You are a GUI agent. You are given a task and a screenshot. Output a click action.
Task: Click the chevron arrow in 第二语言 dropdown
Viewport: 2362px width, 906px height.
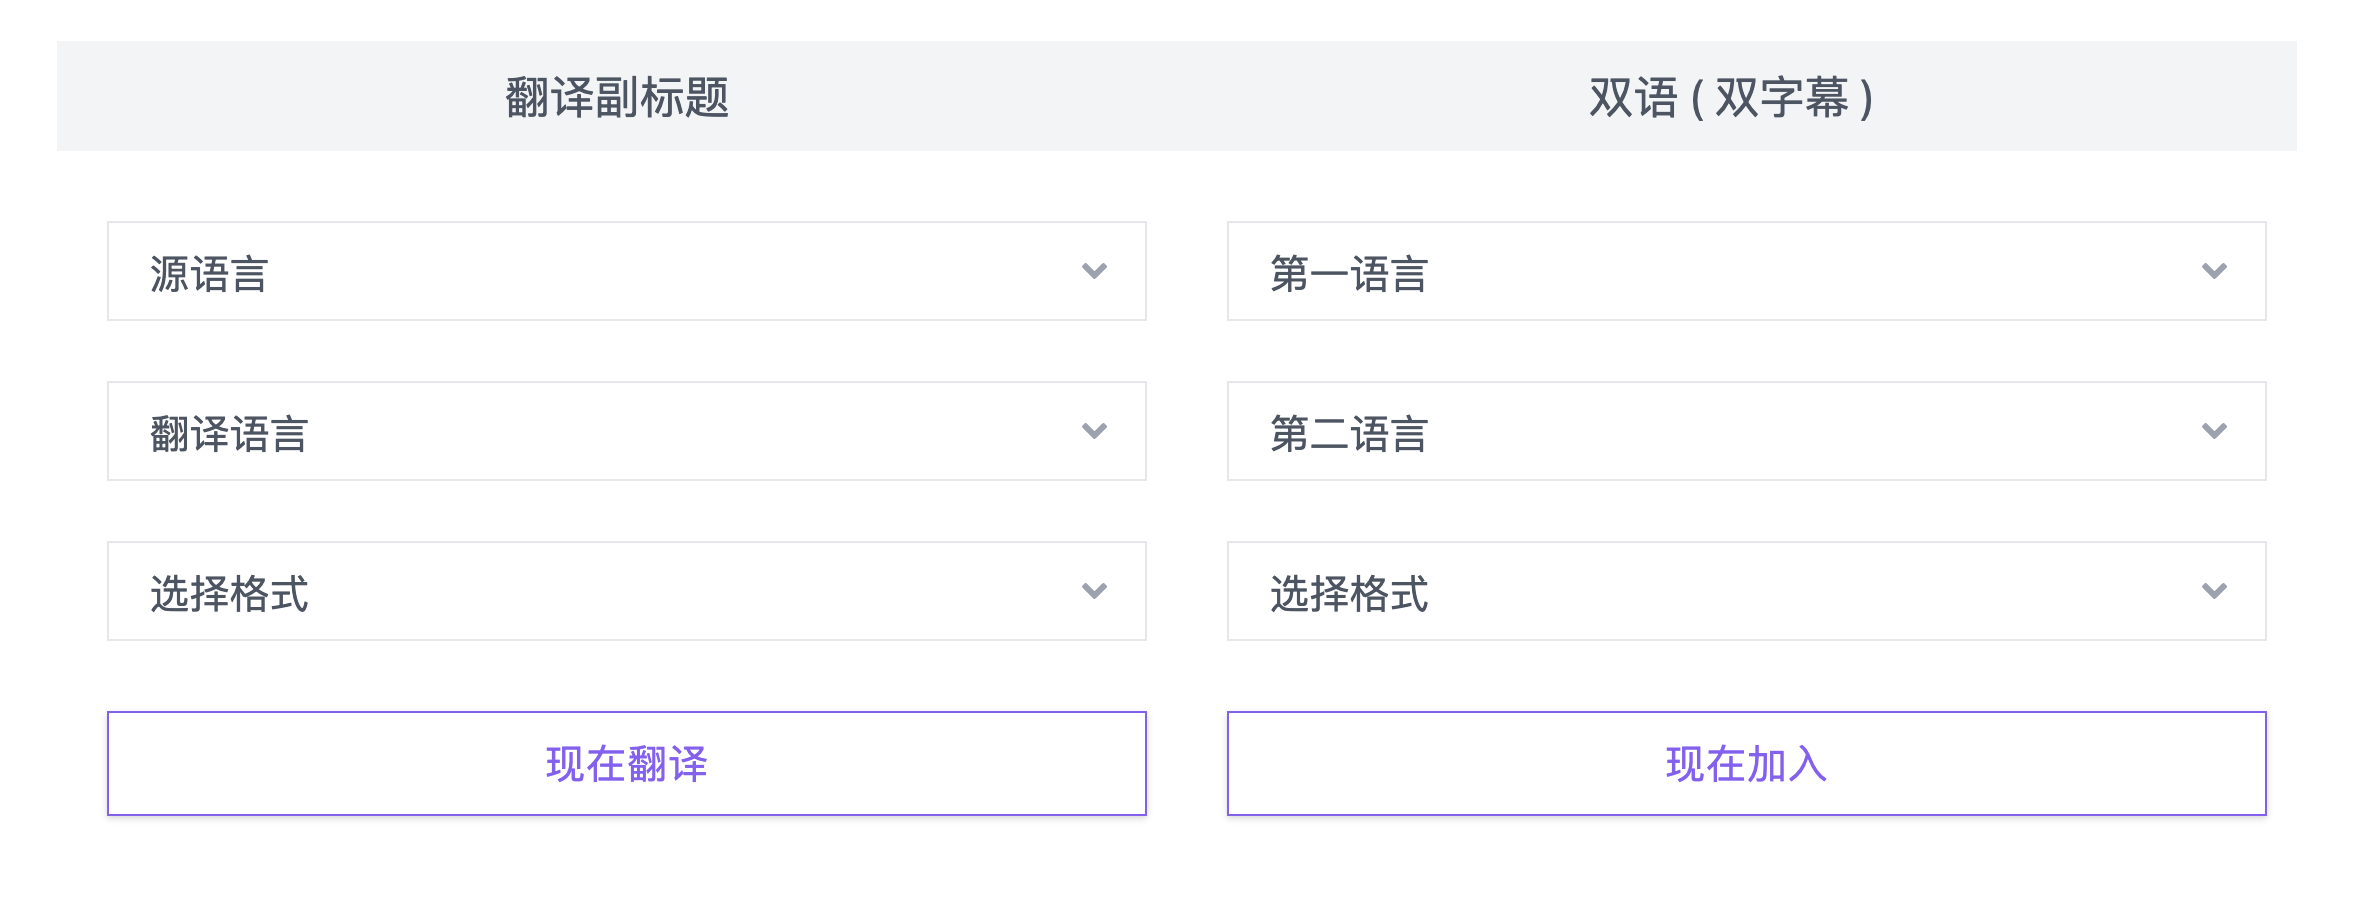[x=2214, y=431]
